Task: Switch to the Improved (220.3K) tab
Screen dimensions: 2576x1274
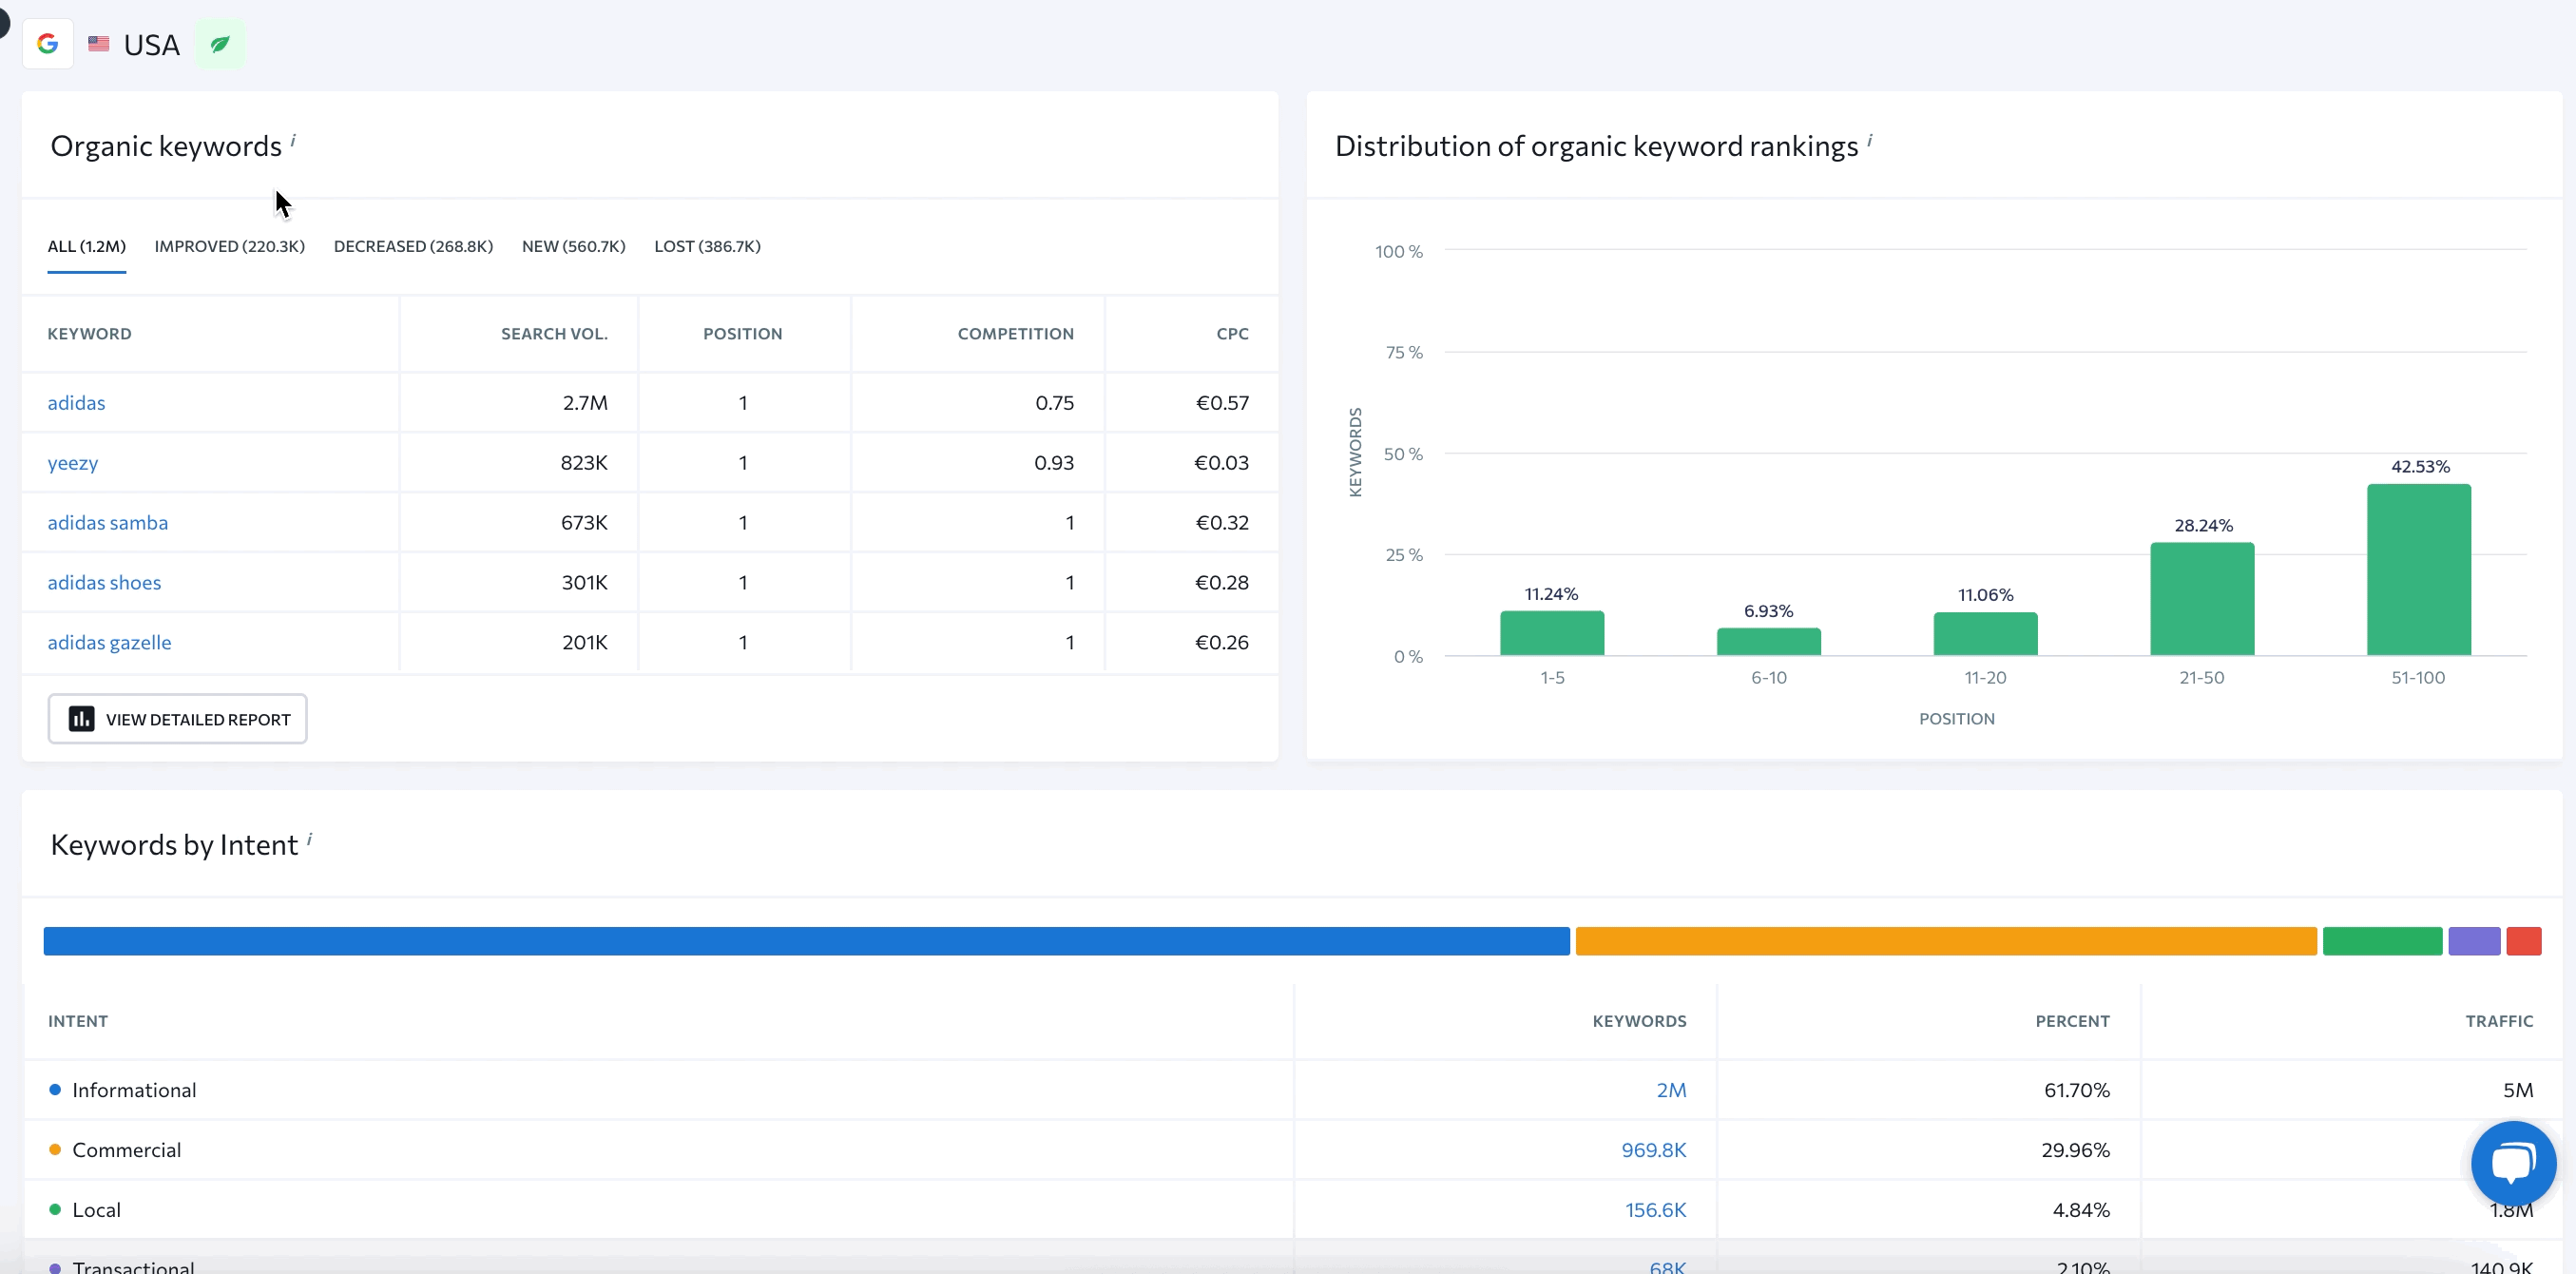Action: tap(229, 246)
